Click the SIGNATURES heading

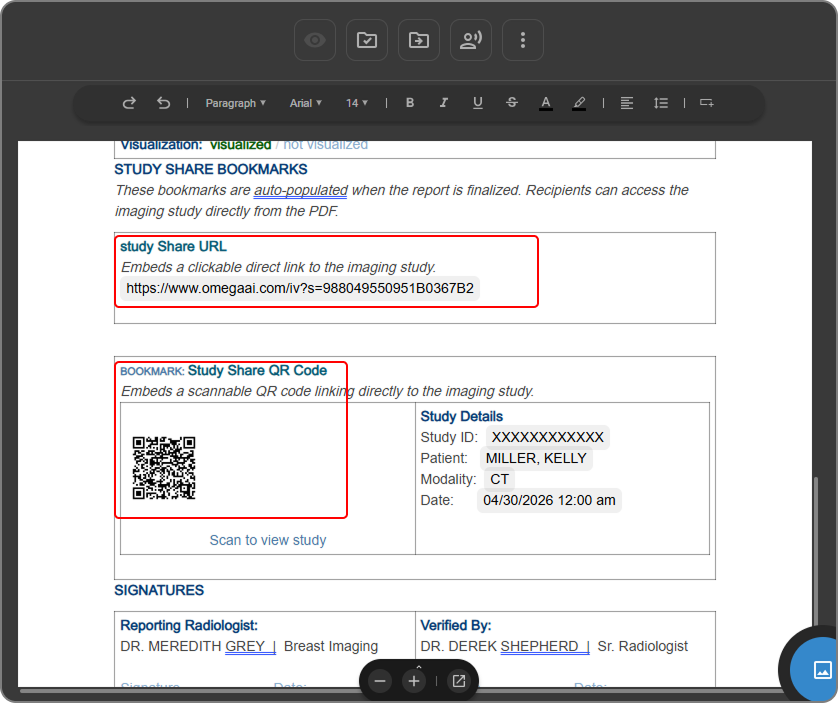point(159,590)
